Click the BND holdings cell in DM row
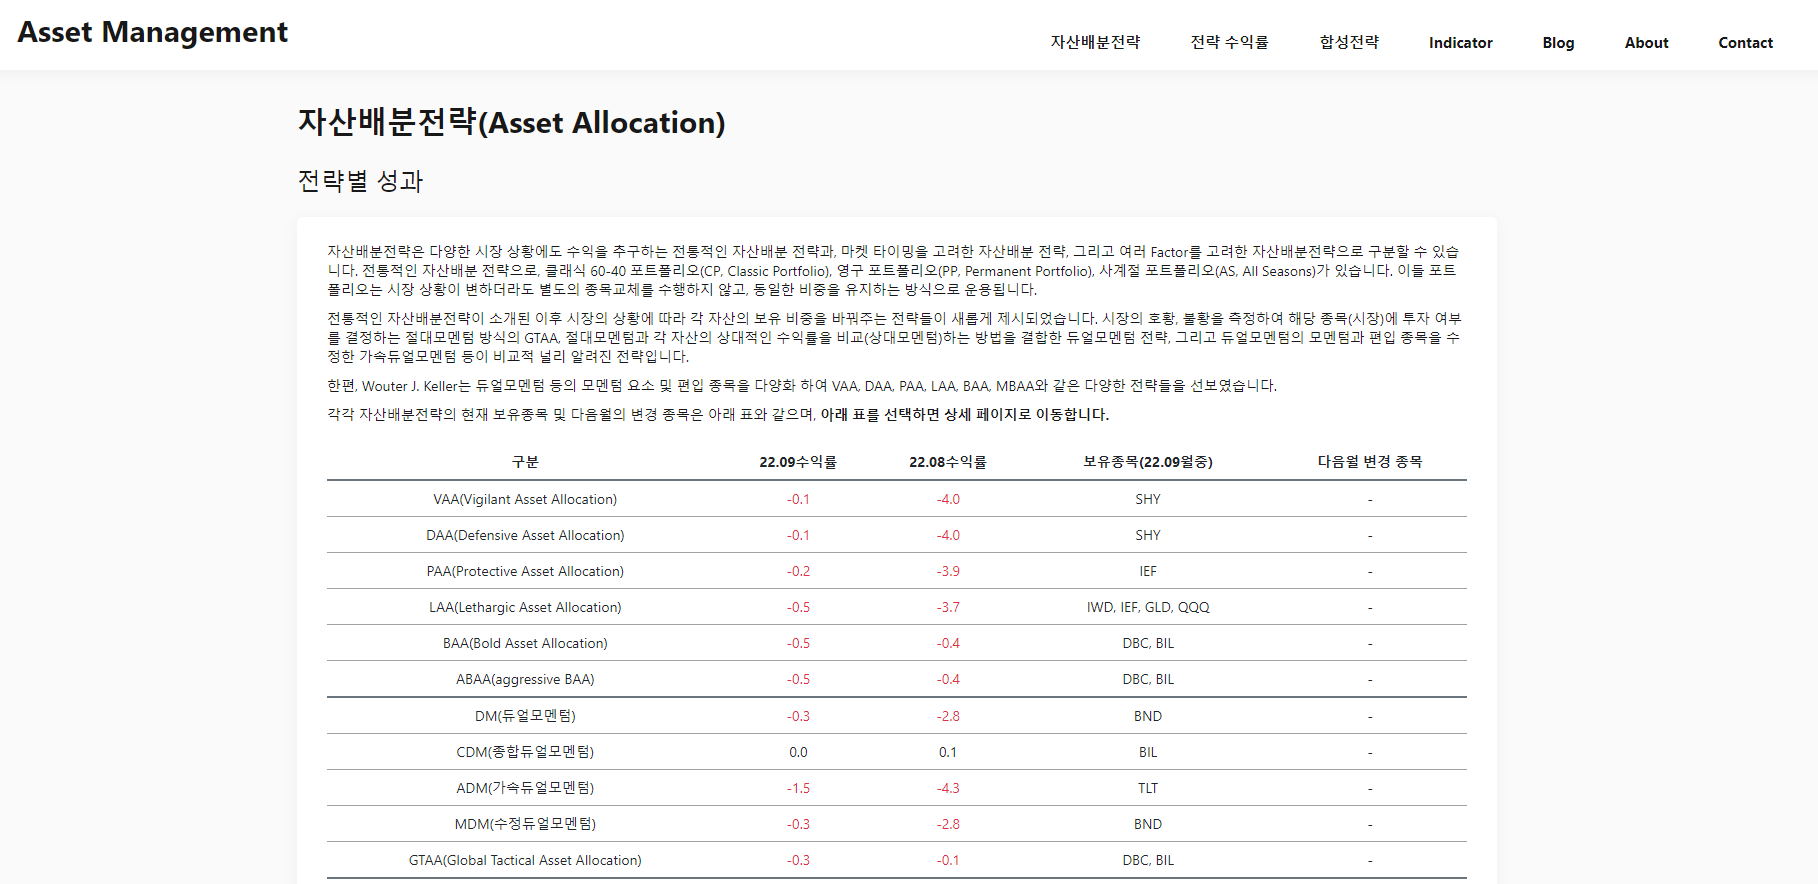This screenshot has width=1818, height=884. pyautogui.click(x=1148, y=716)
